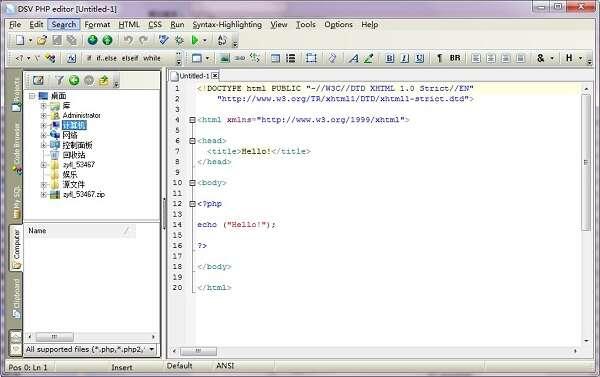Insert paragraph tag with the pilcrow icon
The height and width of the screenshot is (377, 600).
[x=439, y=58]
